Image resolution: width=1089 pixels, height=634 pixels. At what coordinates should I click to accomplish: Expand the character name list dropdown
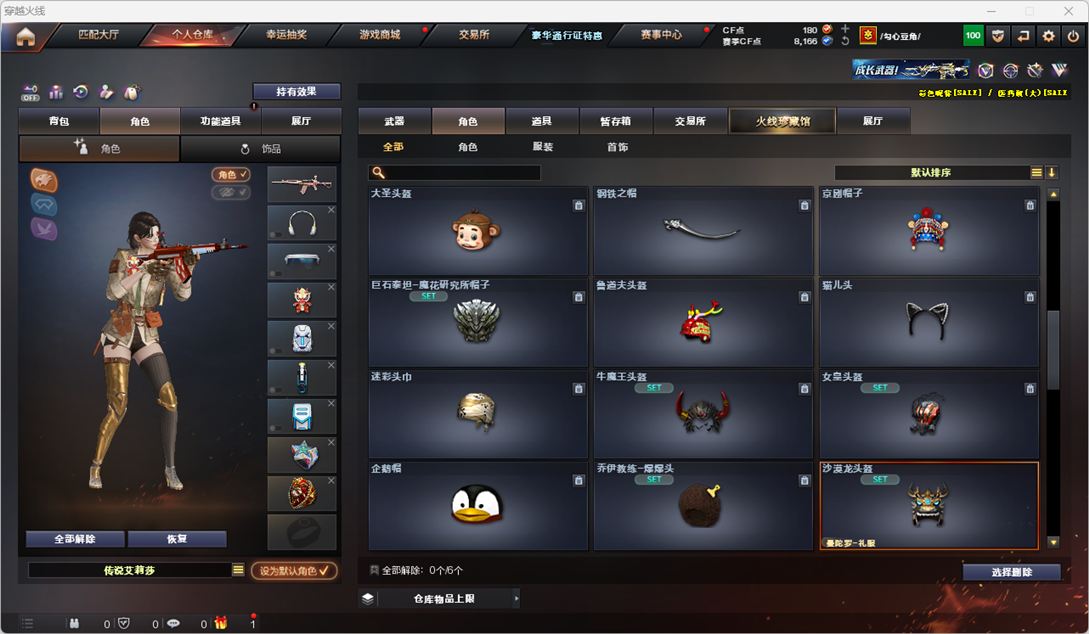coord(238,570)
